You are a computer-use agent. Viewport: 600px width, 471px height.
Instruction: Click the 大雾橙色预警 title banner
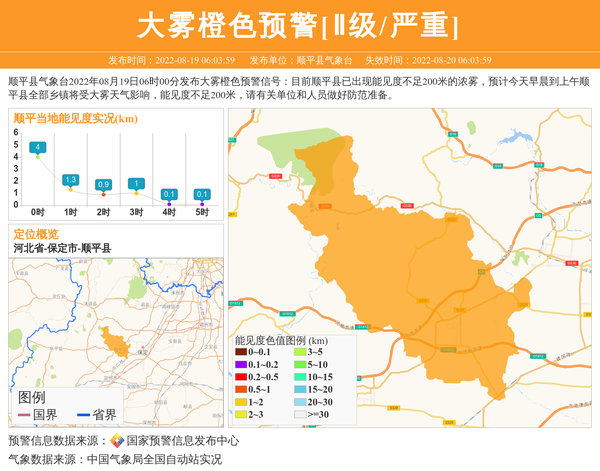pos(299,26)
